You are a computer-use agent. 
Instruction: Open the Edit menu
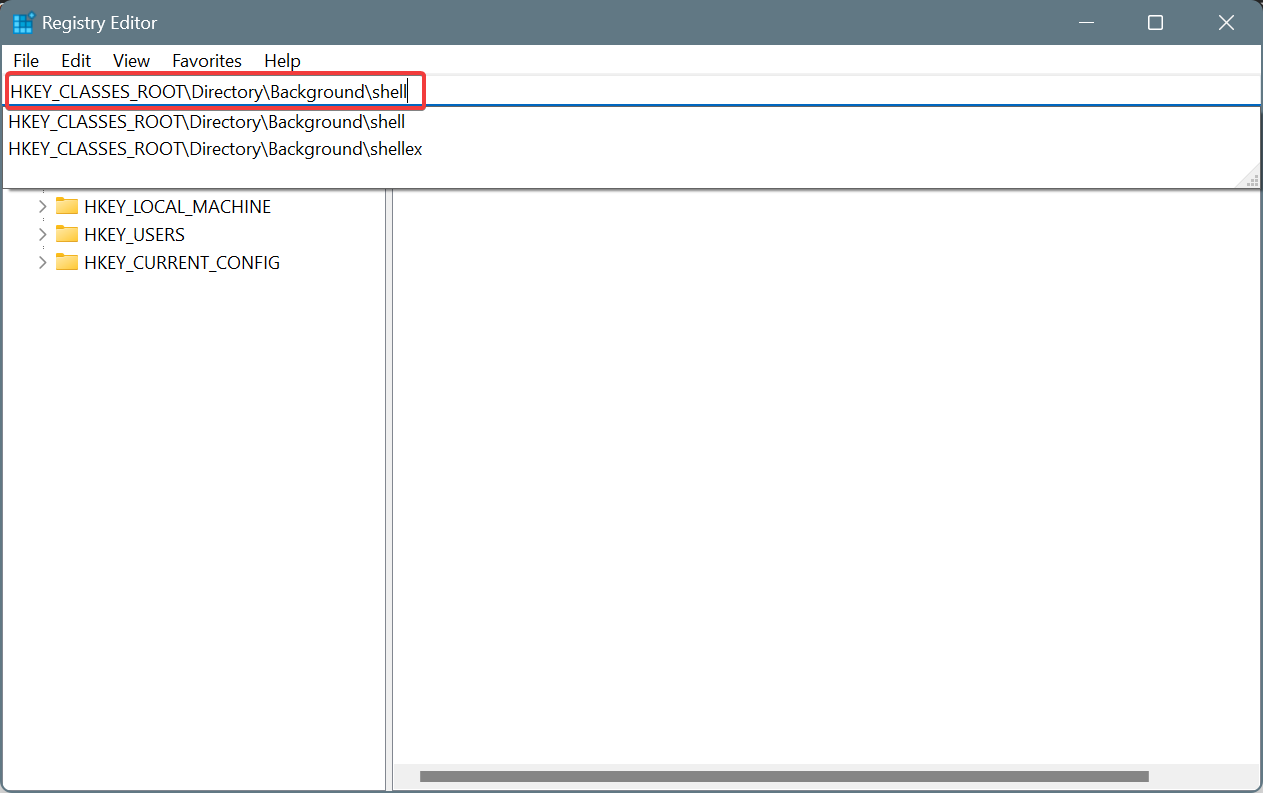coord(76,61)
